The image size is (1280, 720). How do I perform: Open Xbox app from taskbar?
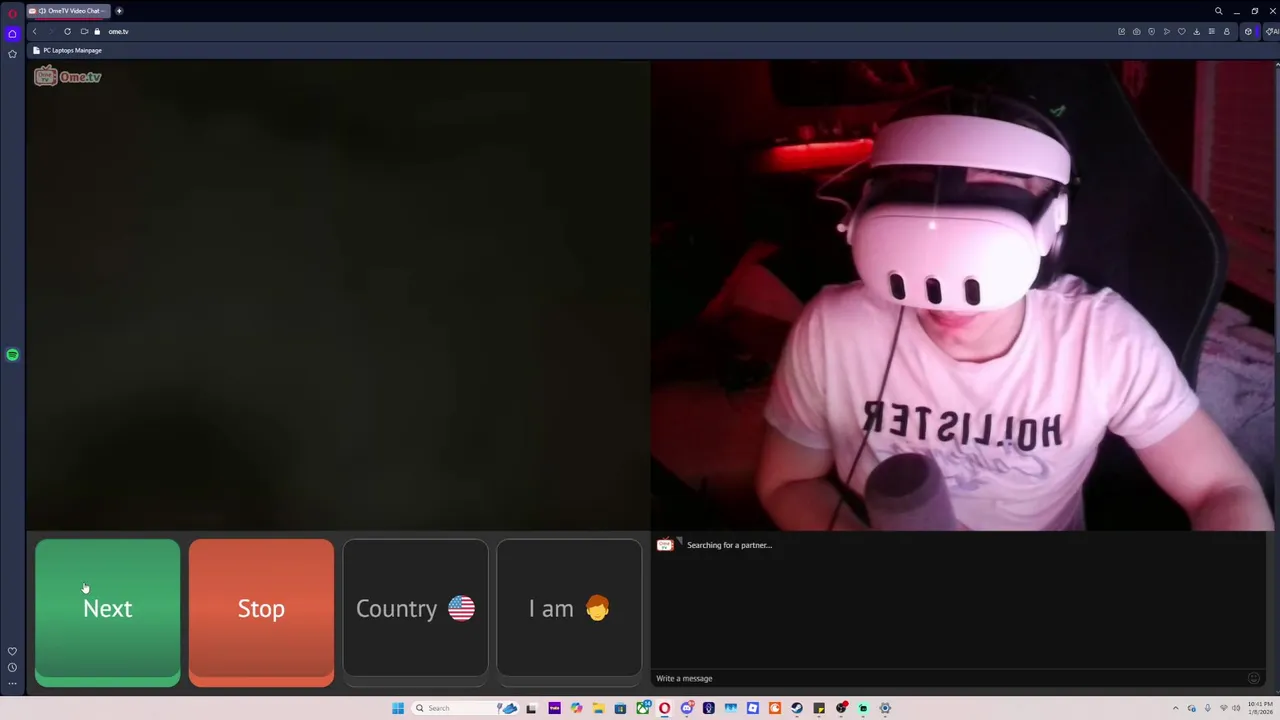tap(642, 708)
